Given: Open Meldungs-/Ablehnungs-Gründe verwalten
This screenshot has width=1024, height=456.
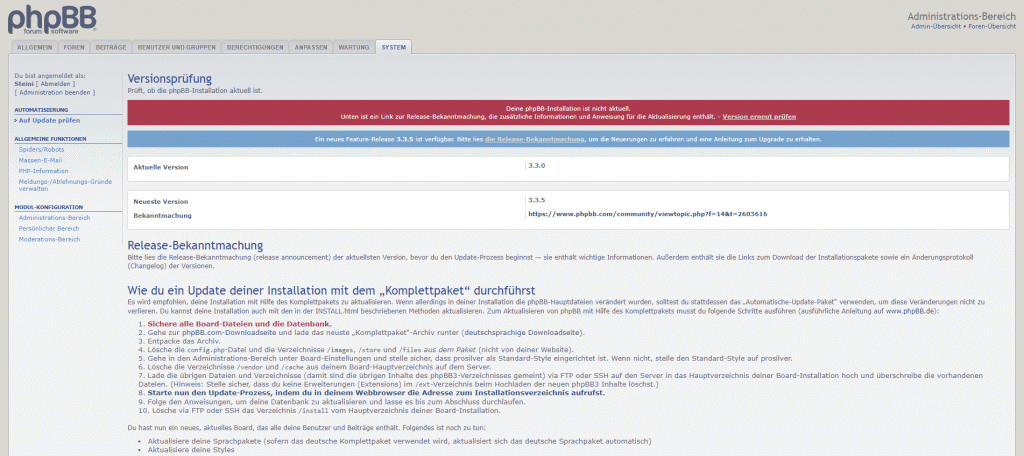Looking at the screenshot, I should click(65, 185).
